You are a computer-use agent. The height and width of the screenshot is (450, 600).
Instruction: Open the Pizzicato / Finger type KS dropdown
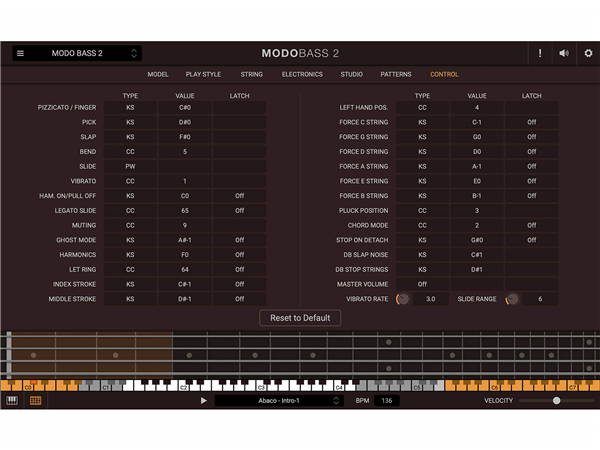[x=130, y=107]
